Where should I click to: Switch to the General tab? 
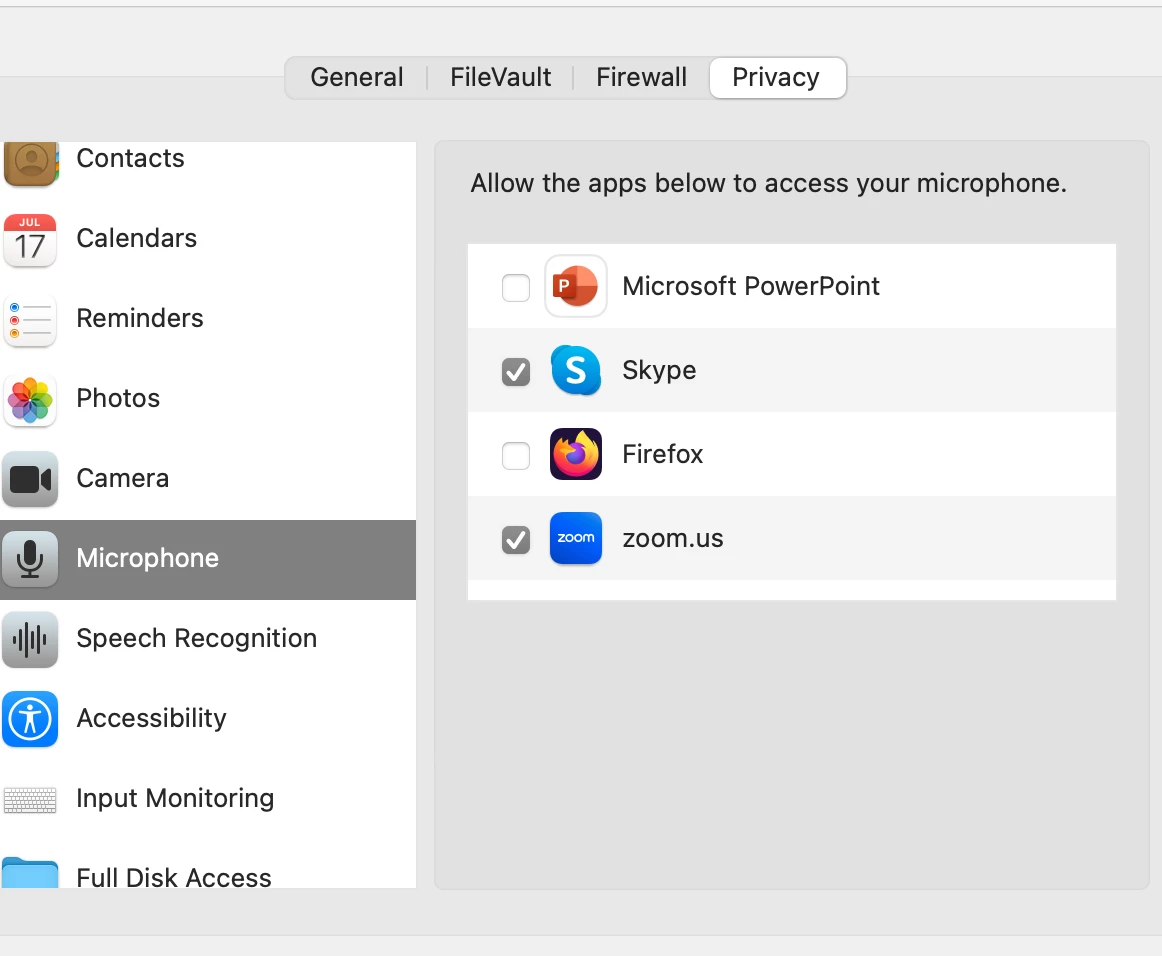(x=356, y=77)
